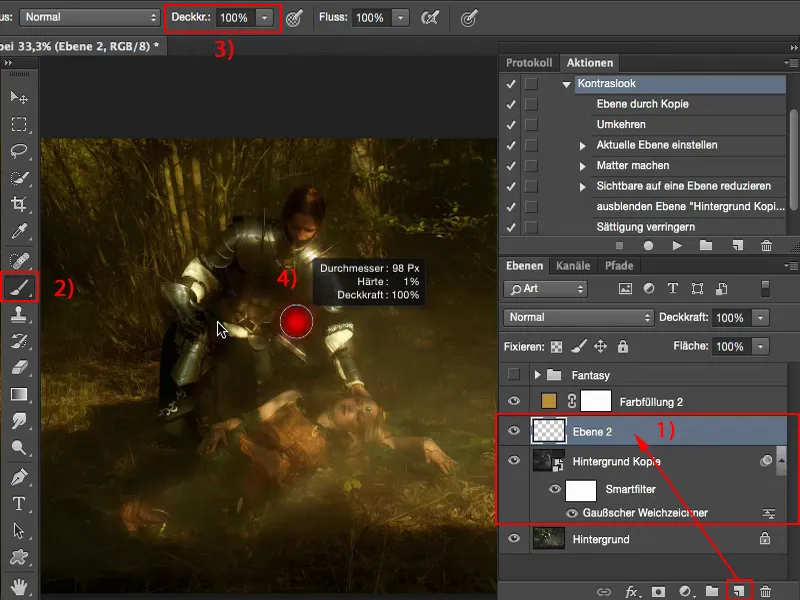Image resolution: width=800 pixels, height=600 pixels.
Task: Hide the Hintergrund Kopie layer
Action: click(x=514, y=460)
